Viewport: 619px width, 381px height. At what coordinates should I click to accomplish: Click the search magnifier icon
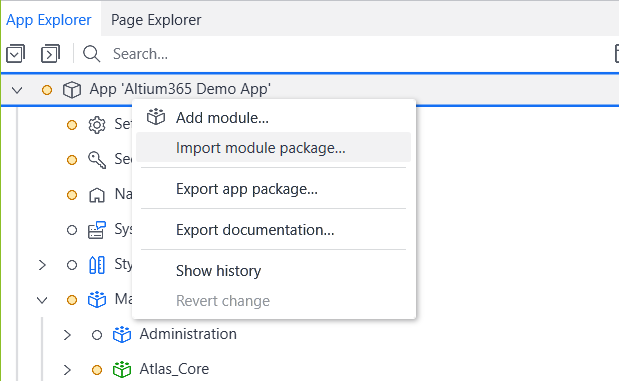[x=92, y=54]
